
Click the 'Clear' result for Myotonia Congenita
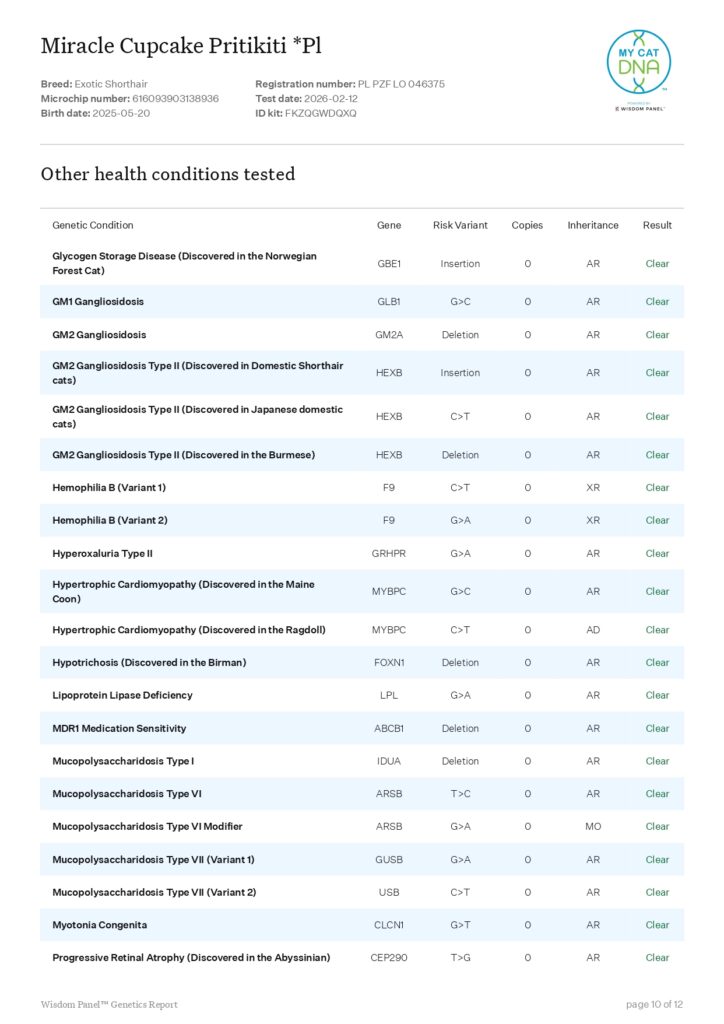pyautogui.click(x=657, y=925)
